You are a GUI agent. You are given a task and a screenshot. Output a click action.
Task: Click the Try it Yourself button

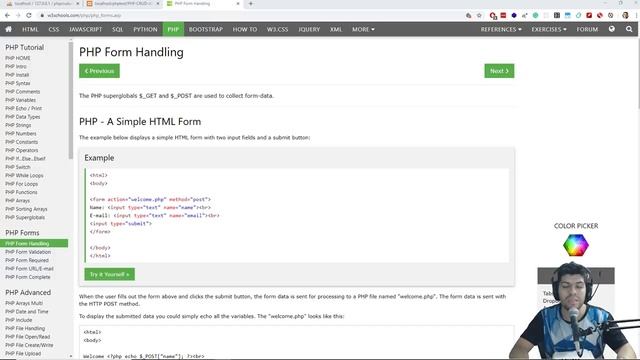(x=109, y=274)
